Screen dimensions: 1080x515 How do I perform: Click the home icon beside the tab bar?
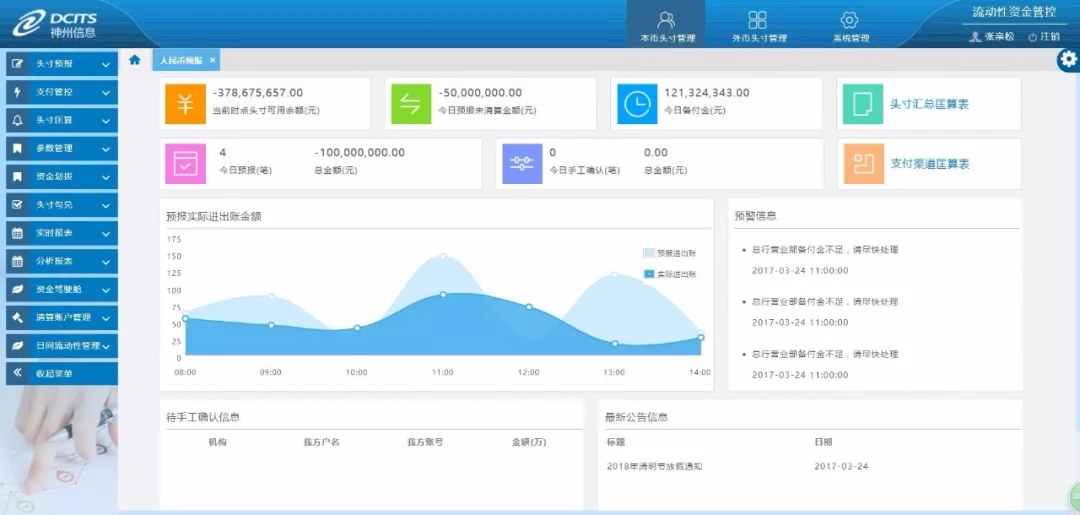[x=135, y=60]
